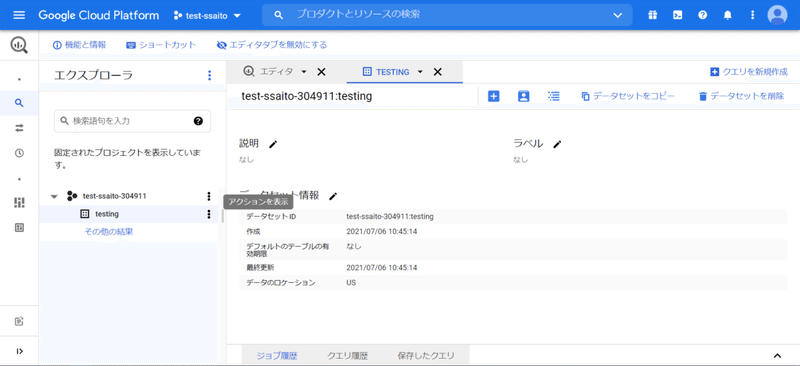This screenshot has height=366, width=800.
Task: Open the dataset list-style toolbar icon
Action: tap(554, 96)
